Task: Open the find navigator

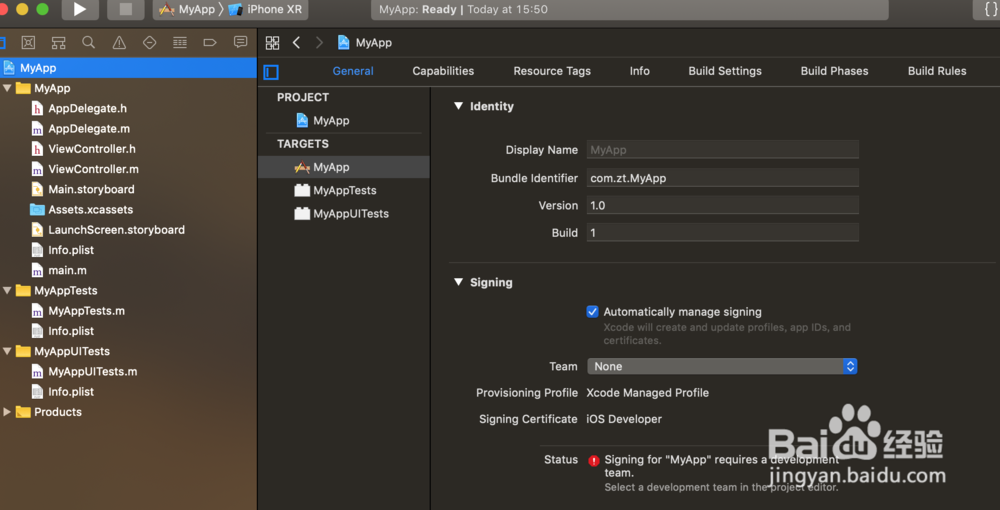Action: pos(89,43)
